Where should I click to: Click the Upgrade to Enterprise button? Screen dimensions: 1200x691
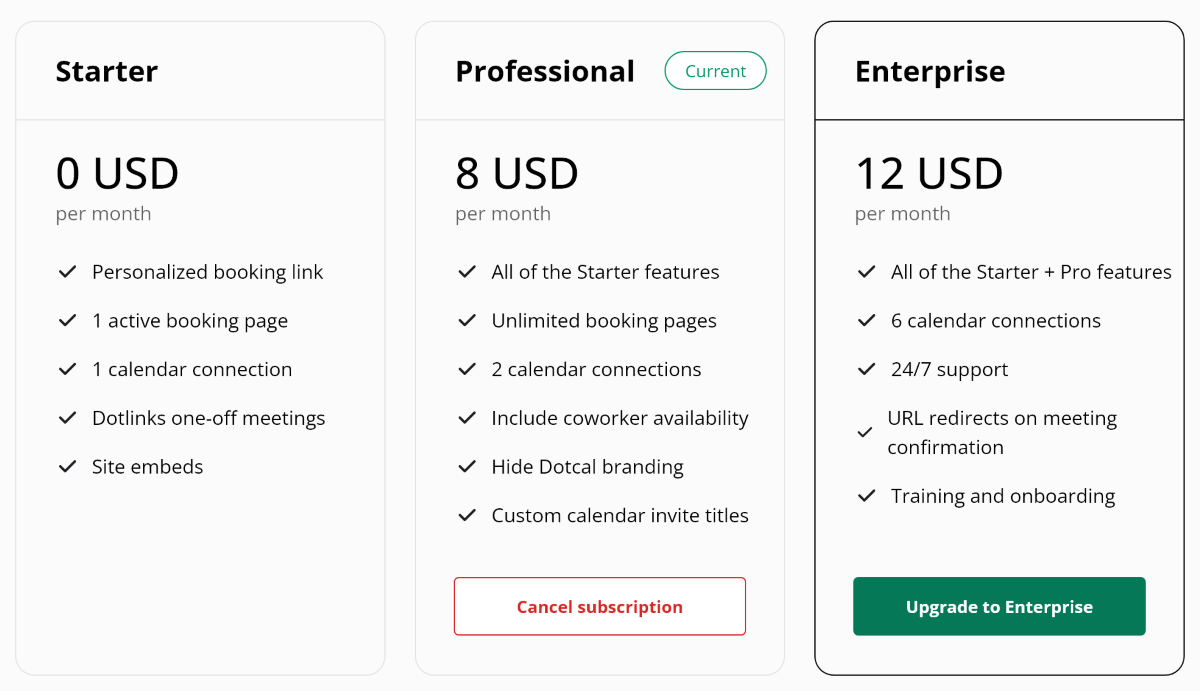tap(999, 606)
